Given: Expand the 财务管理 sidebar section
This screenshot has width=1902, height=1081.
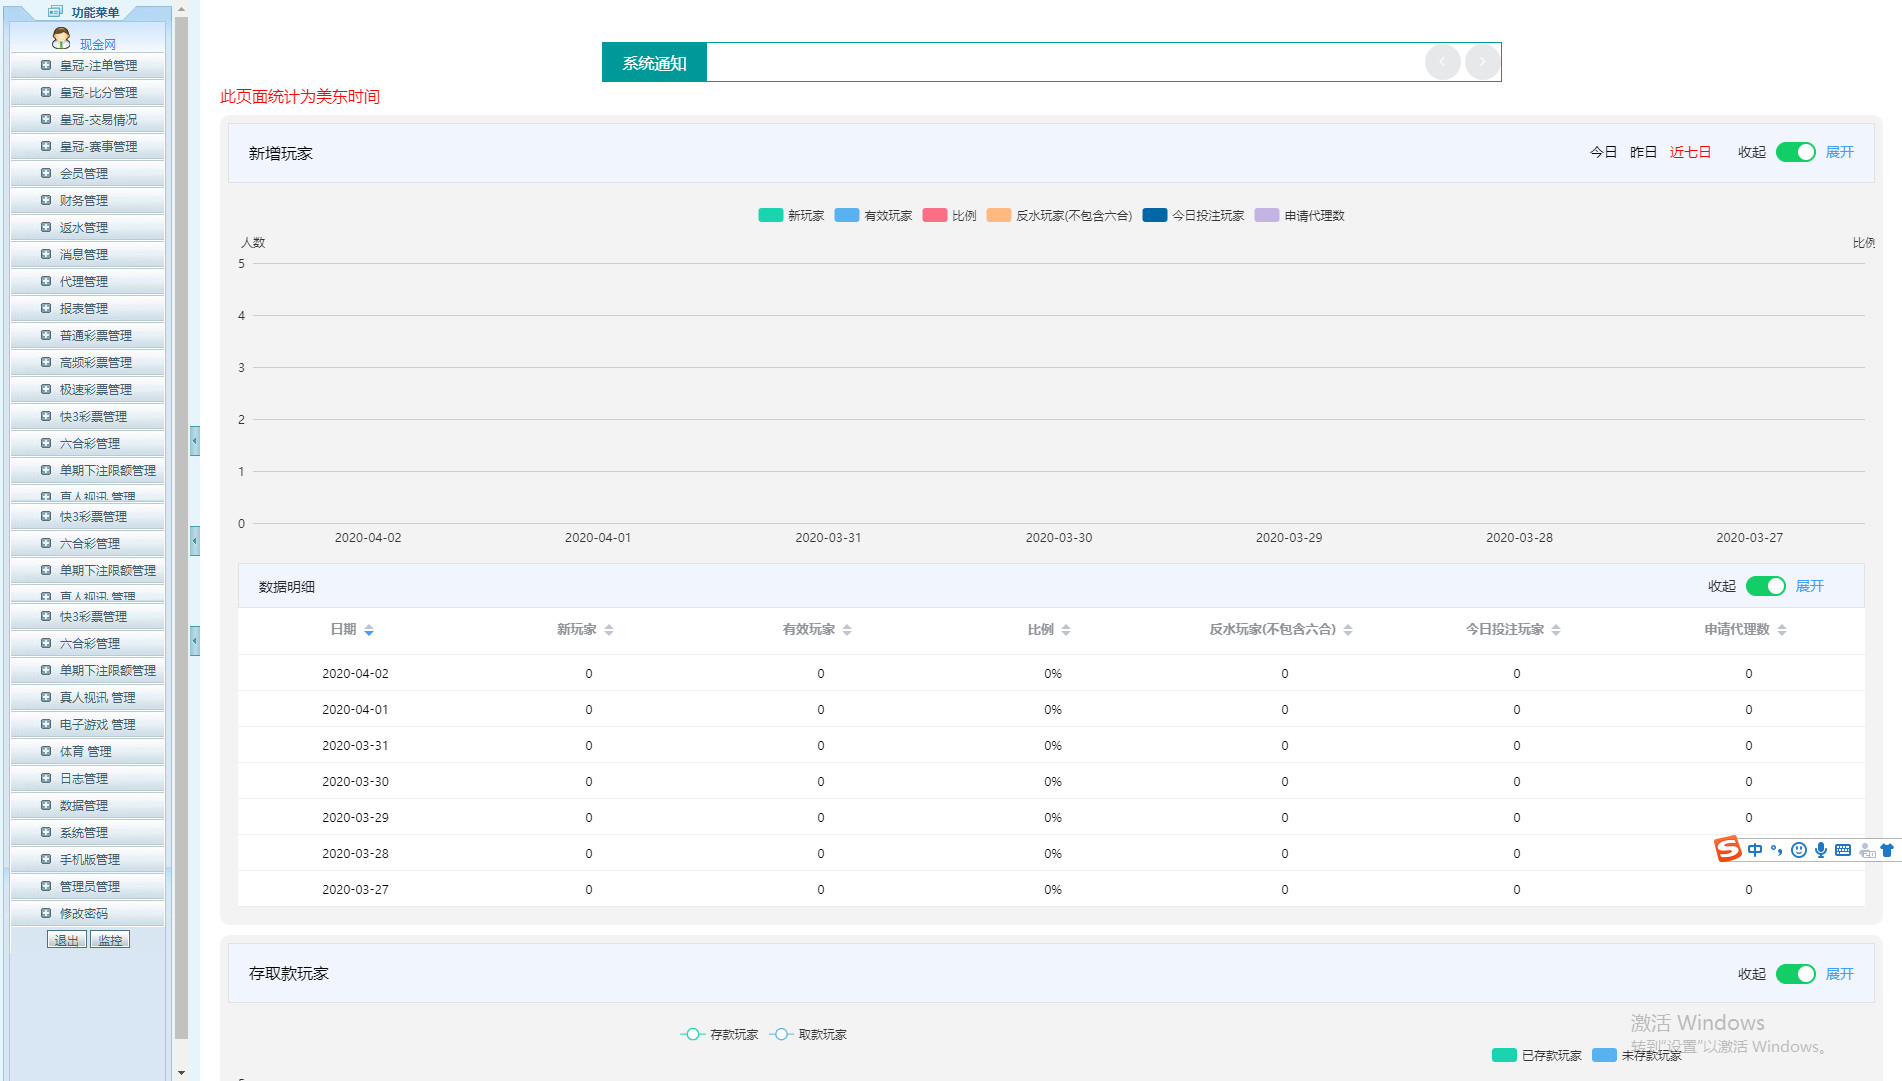Looking at the screenshot, I should point(84,200).
